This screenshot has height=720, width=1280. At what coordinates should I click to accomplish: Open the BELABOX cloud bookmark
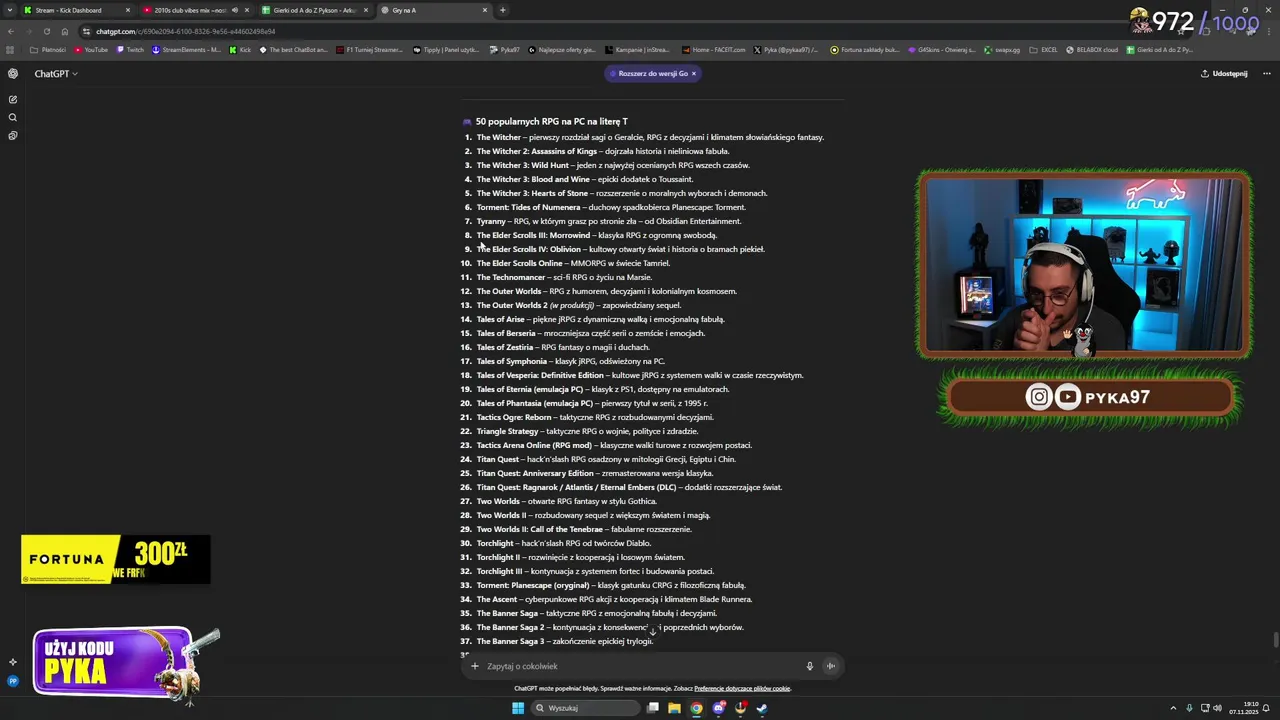point(1092,49)
